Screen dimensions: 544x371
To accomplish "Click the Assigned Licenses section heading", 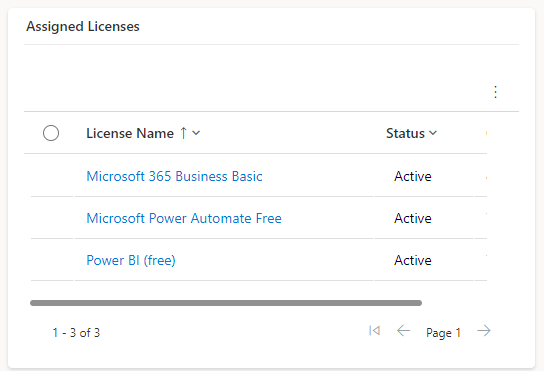I will 83,26.
